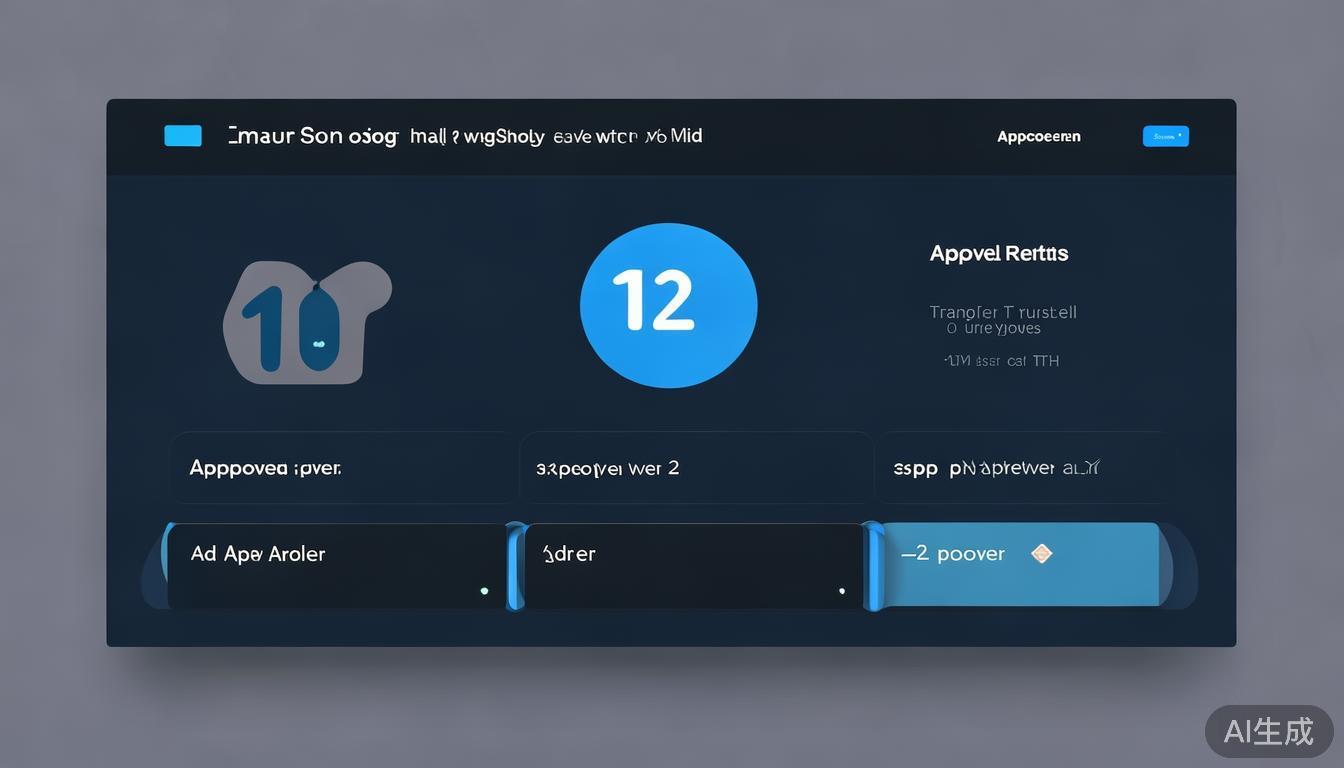The width and height of the screenshot is (1344, 768).
Task: Click the blue circle showing 12
Action: (x=668, y=305)
